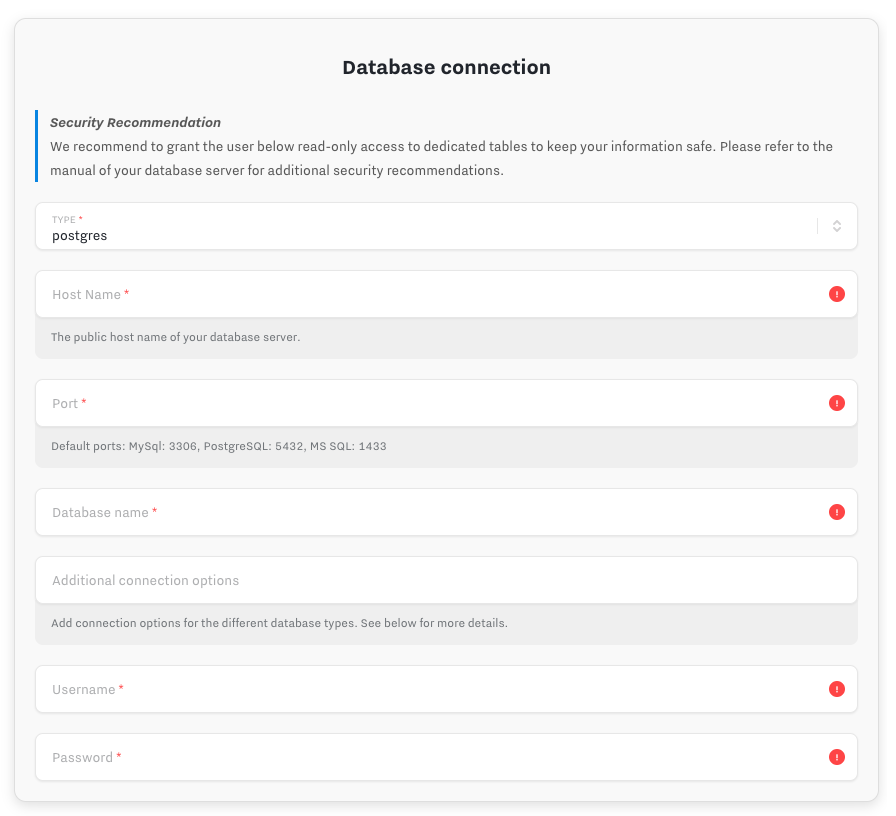This screenshot has width=896, height=816.
Task: Click the Port field error icon
Action: coord(837,403)
